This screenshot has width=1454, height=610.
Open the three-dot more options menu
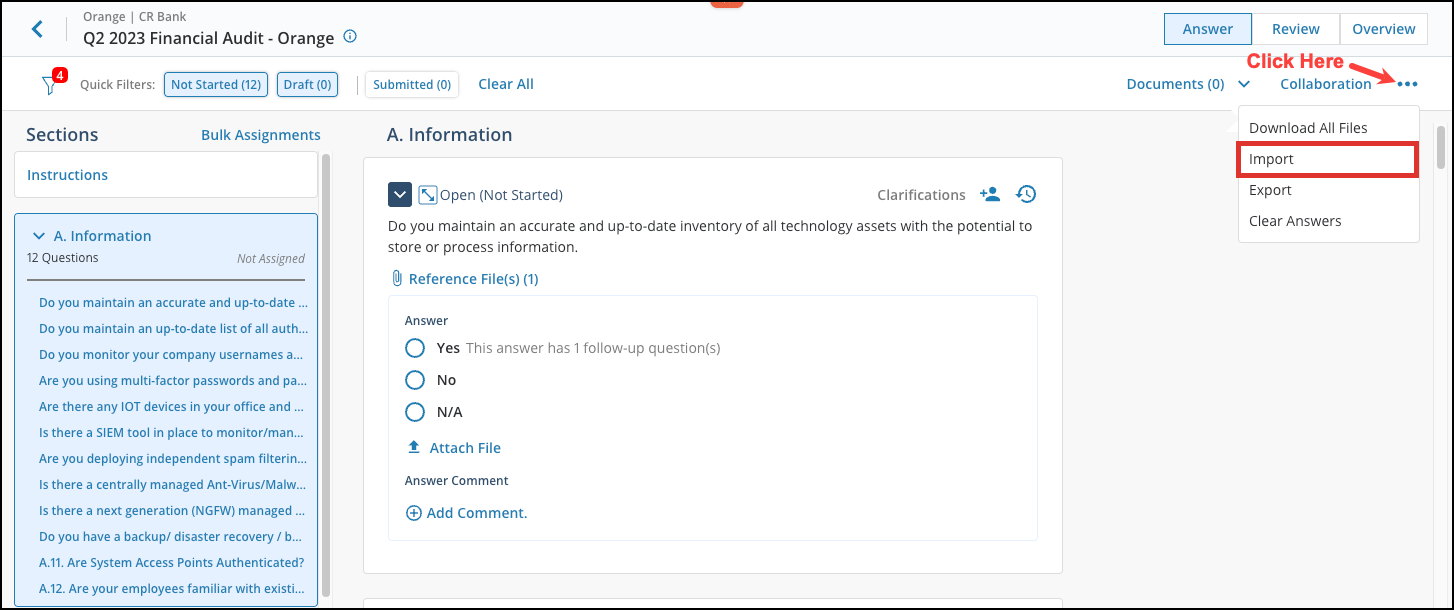pyautogui.click(x=1408, y=84)
